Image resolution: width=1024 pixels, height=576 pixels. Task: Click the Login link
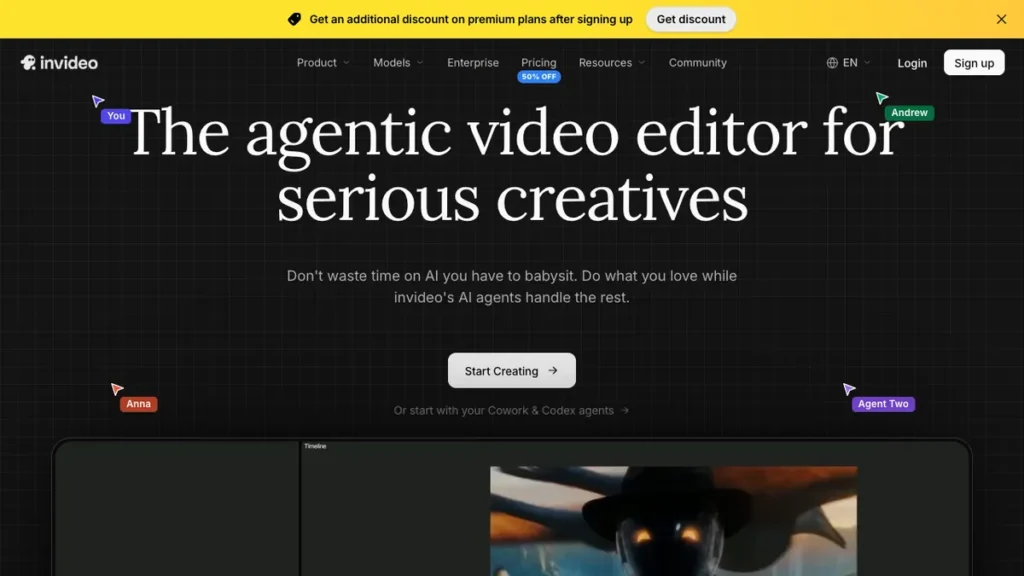[912, 63]
